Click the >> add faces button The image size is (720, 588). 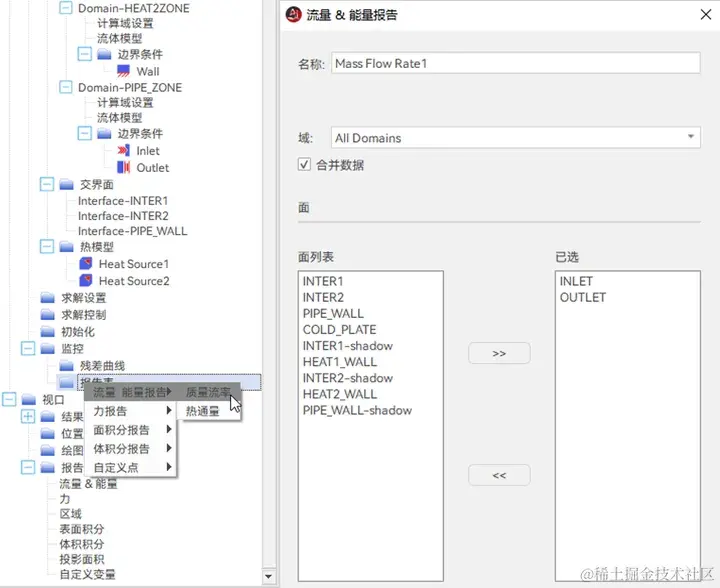point(499,353)
